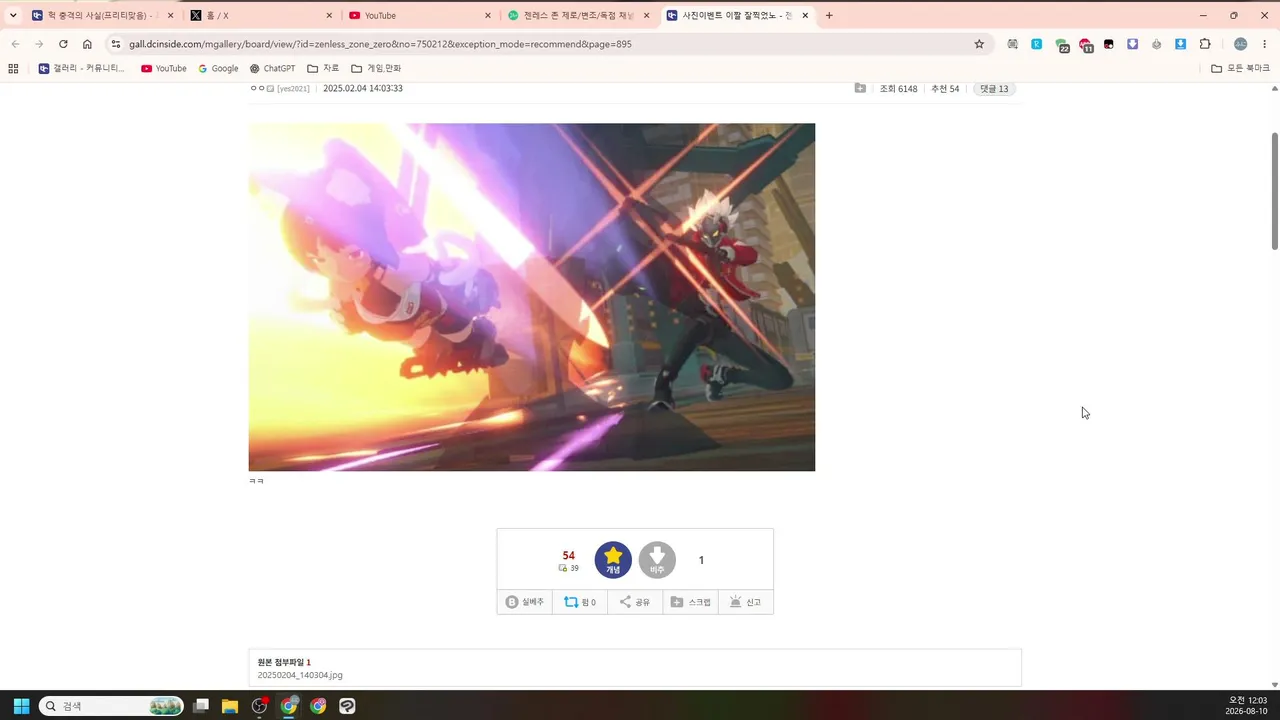Click the teal square extension icon
The image size is (1280, 720).
tap(1037, 44)
